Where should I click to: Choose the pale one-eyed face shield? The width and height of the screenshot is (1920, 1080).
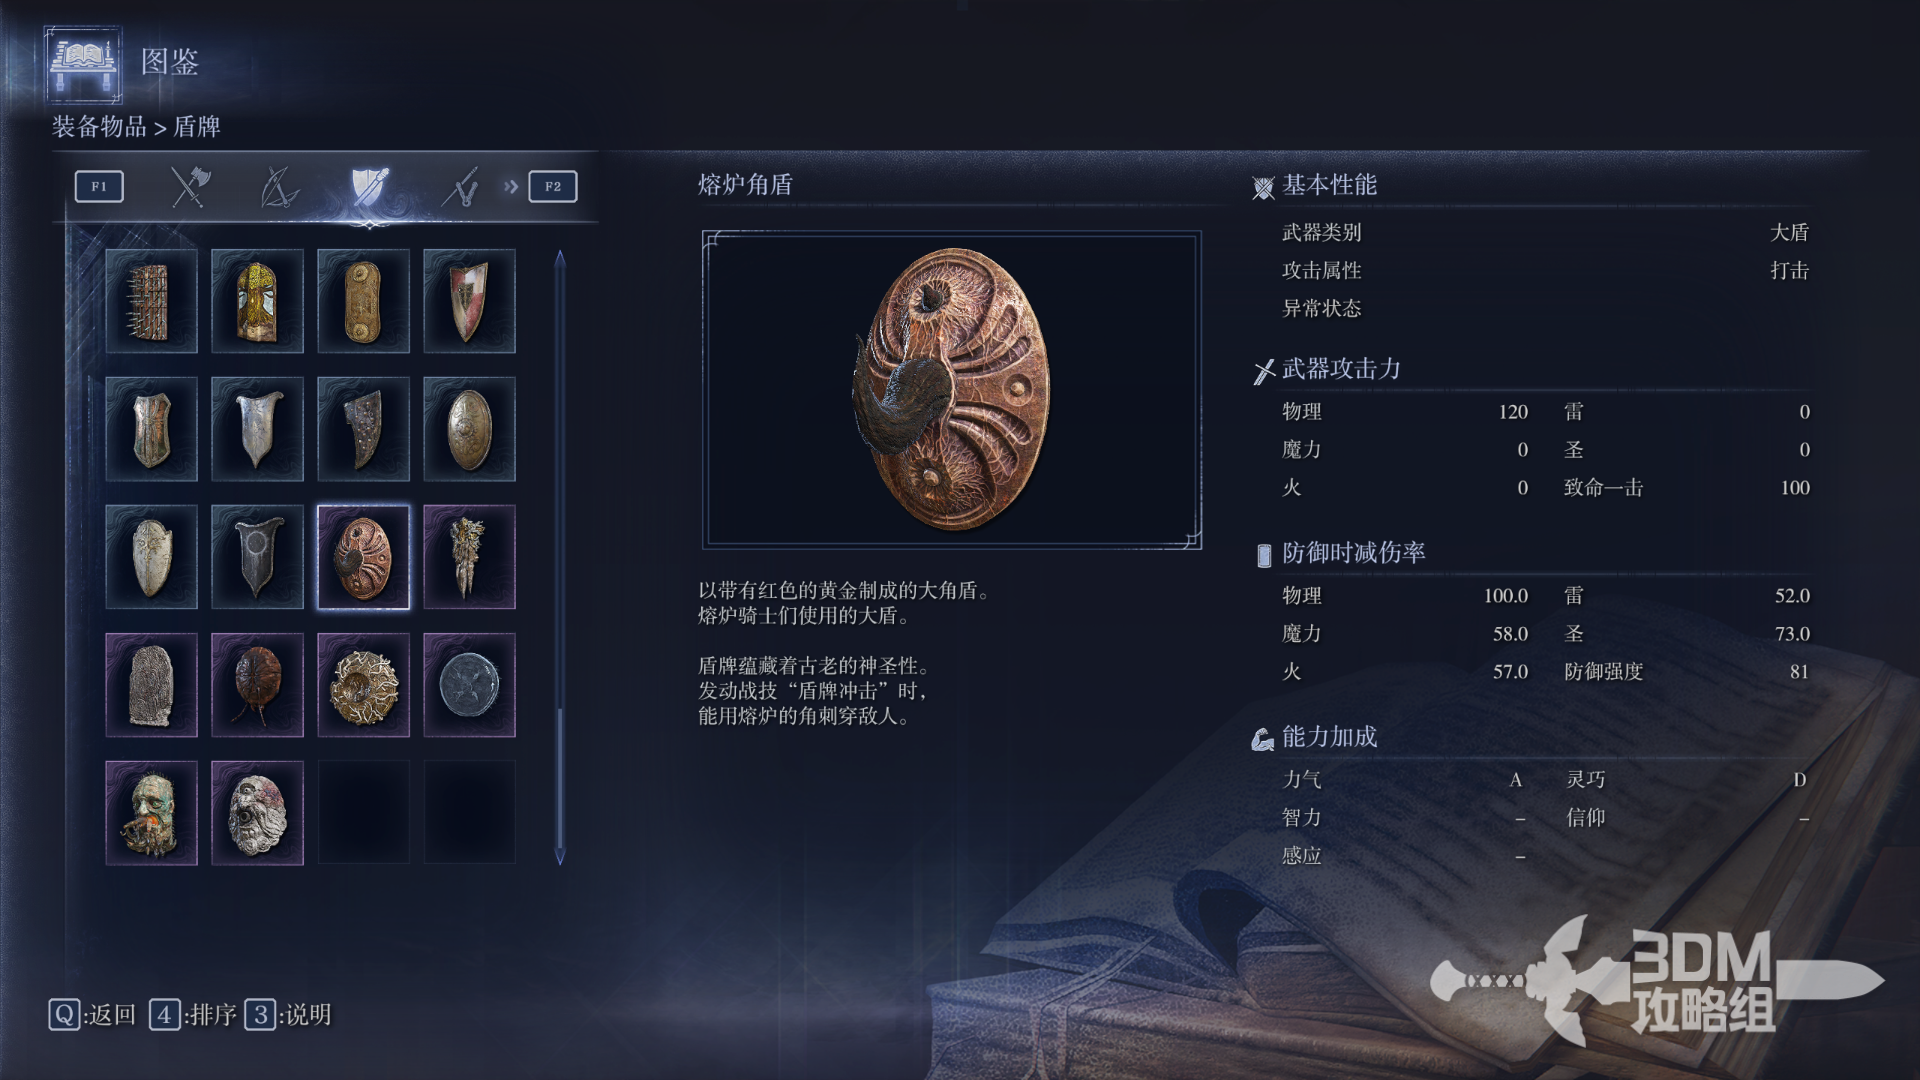point(257,813)
